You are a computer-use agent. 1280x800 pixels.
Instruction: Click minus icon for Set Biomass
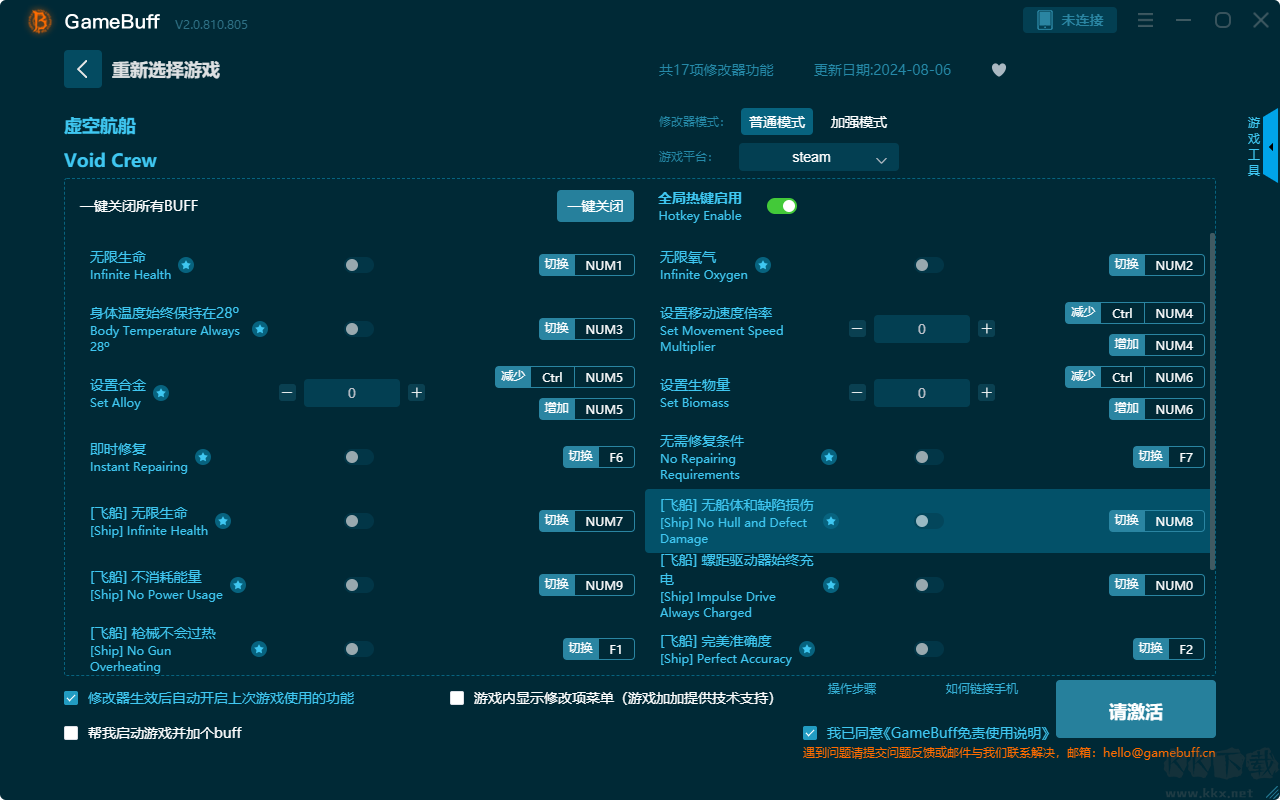point(858,393)
